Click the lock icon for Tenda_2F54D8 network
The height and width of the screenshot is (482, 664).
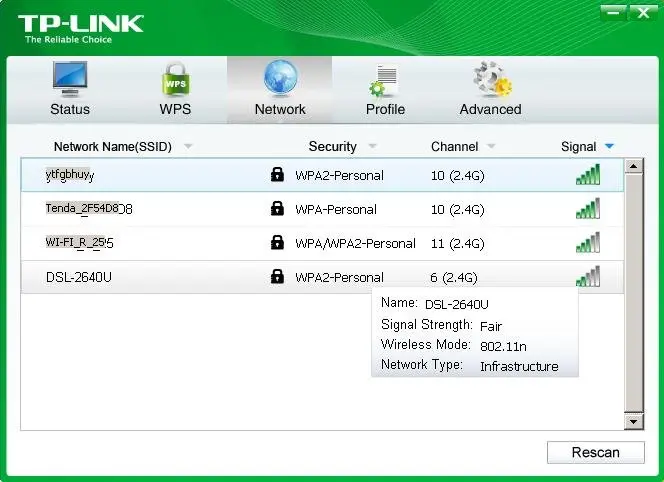277,208
